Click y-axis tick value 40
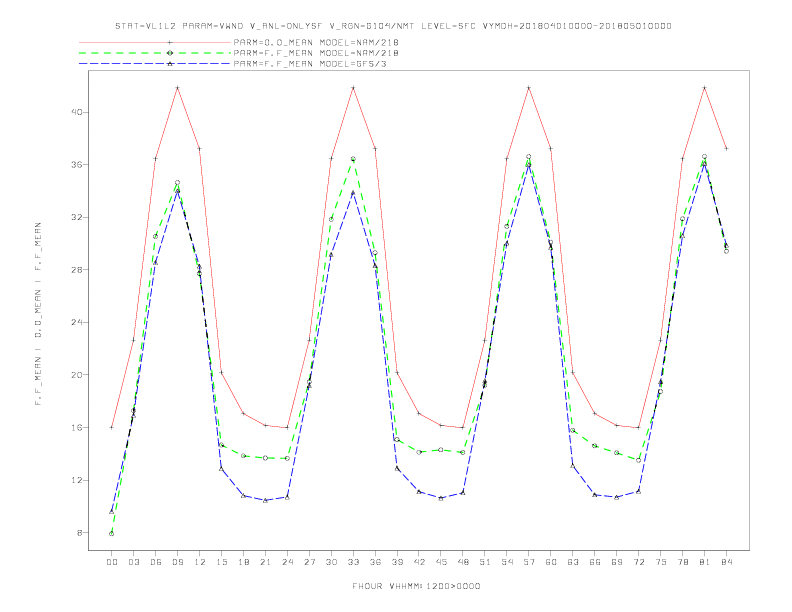The image size is (792, 612). [x=77, y=112]
